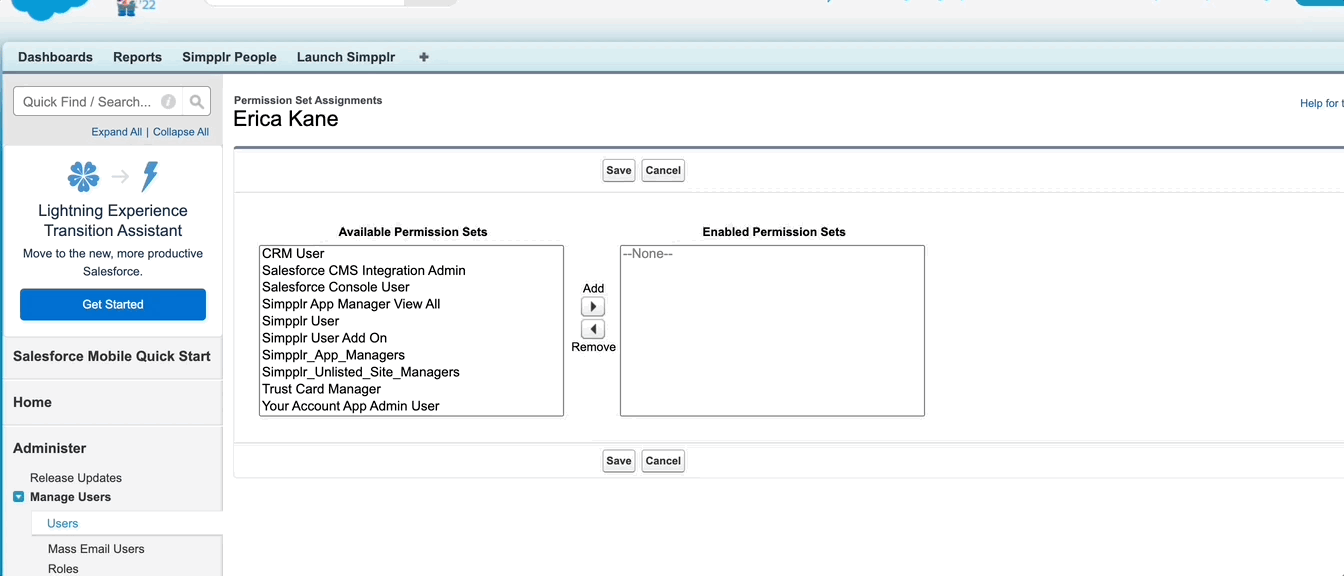Viewport: 1344px width, 576px height.
Task: Select Your Account App Admin User option
Action: pyautogui.click(x=411, y=407)
